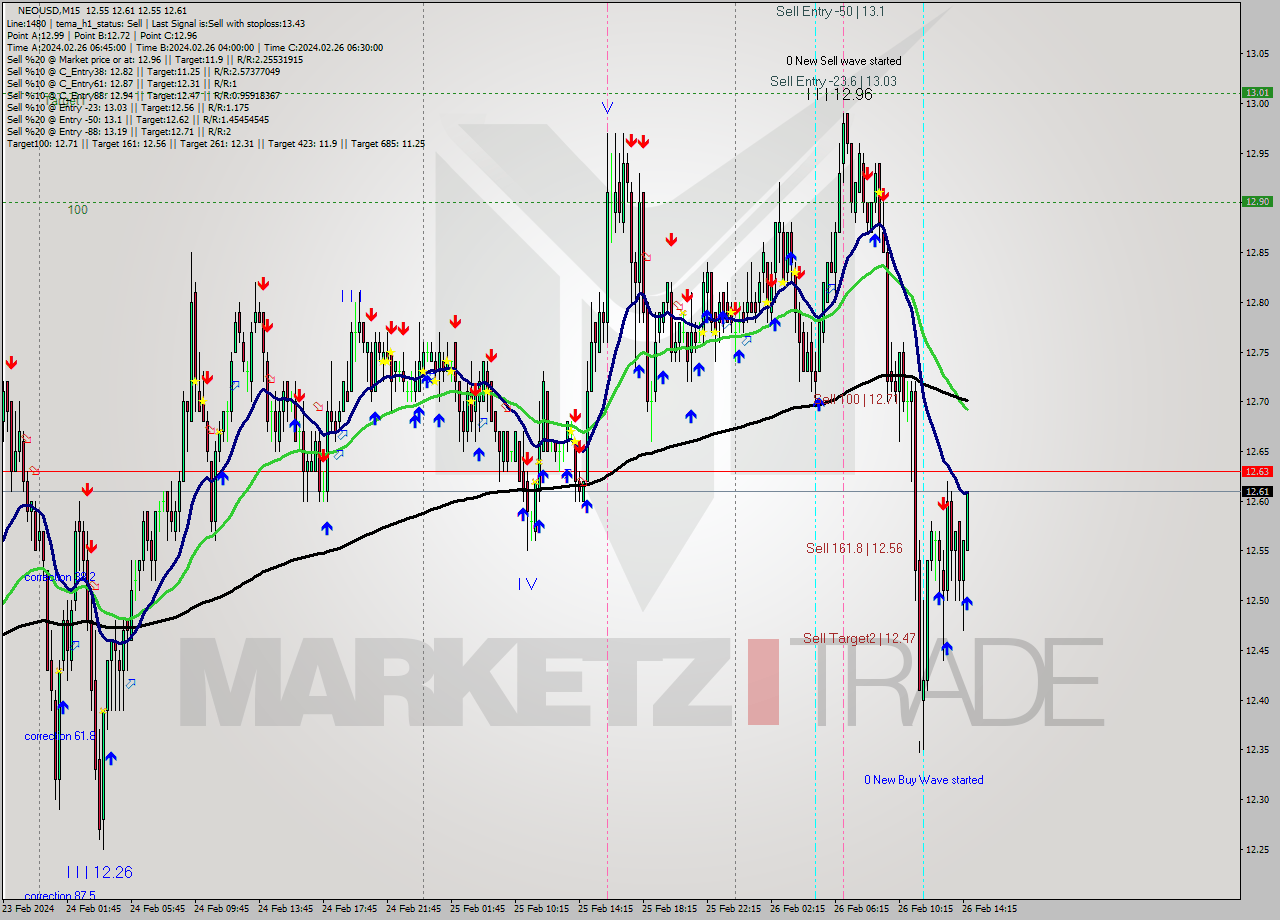The height and width of the screenshot is (920, 1280).
Task: Click the '0 New Sell wave started' label
Action: (x=843, y=61)
